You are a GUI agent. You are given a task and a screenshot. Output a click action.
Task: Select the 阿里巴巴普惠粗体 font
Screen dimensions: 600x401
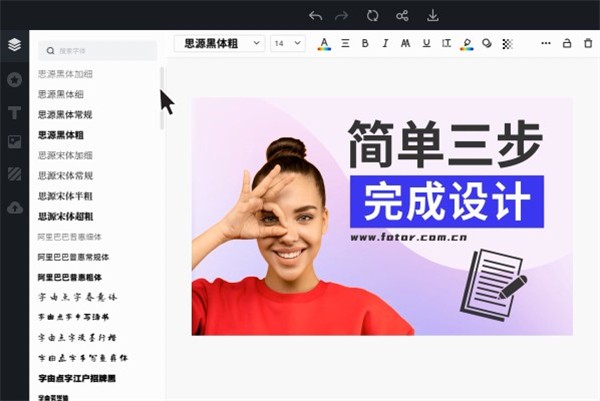coord(70,277)
